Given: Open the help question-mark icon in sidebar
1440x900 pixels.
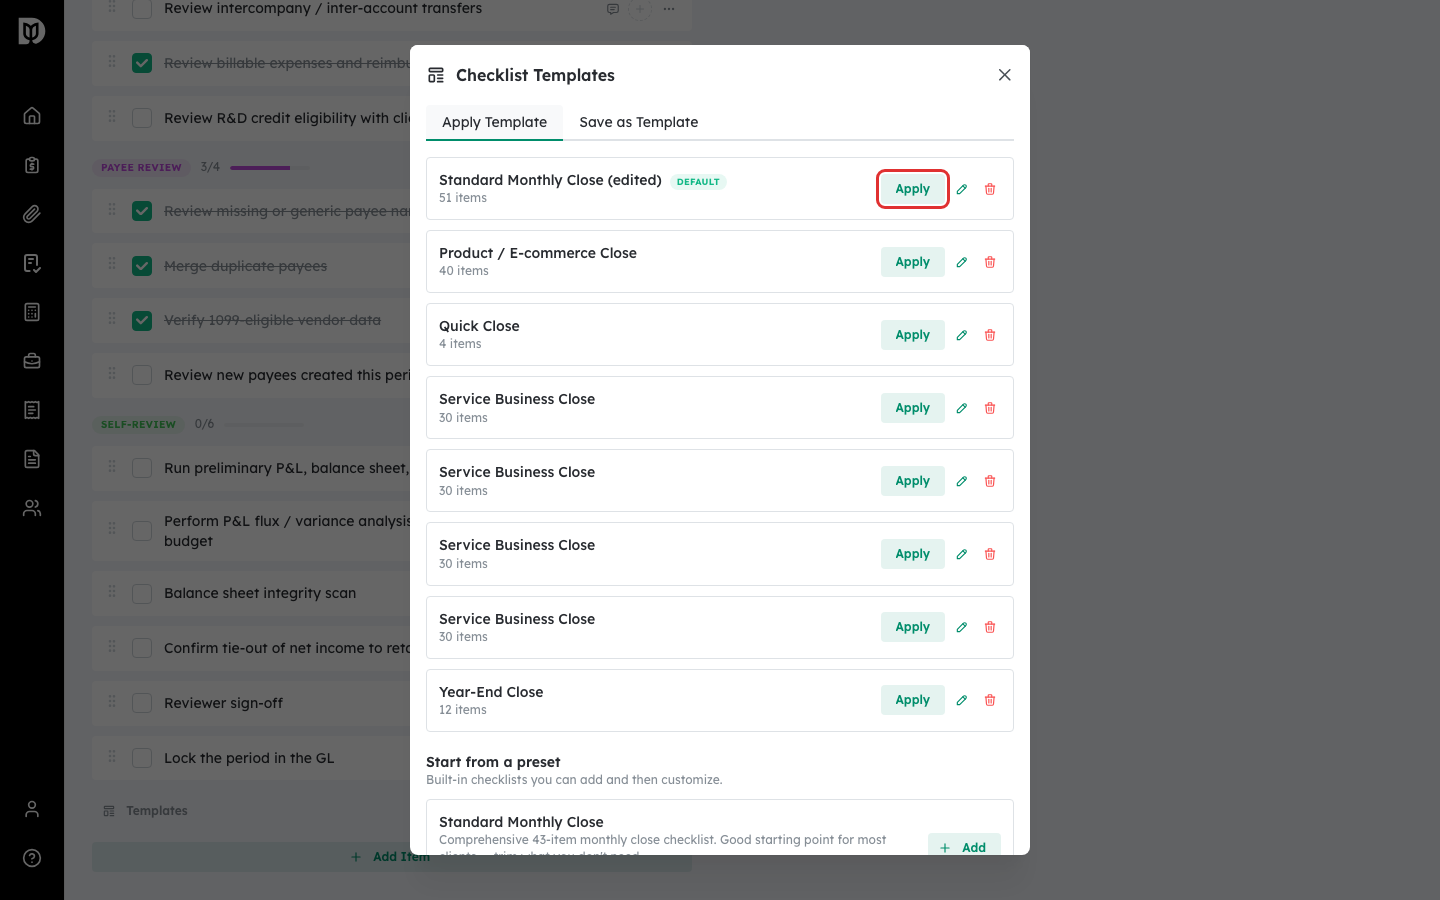Looking at the screenshot, I should coord(32,858).
